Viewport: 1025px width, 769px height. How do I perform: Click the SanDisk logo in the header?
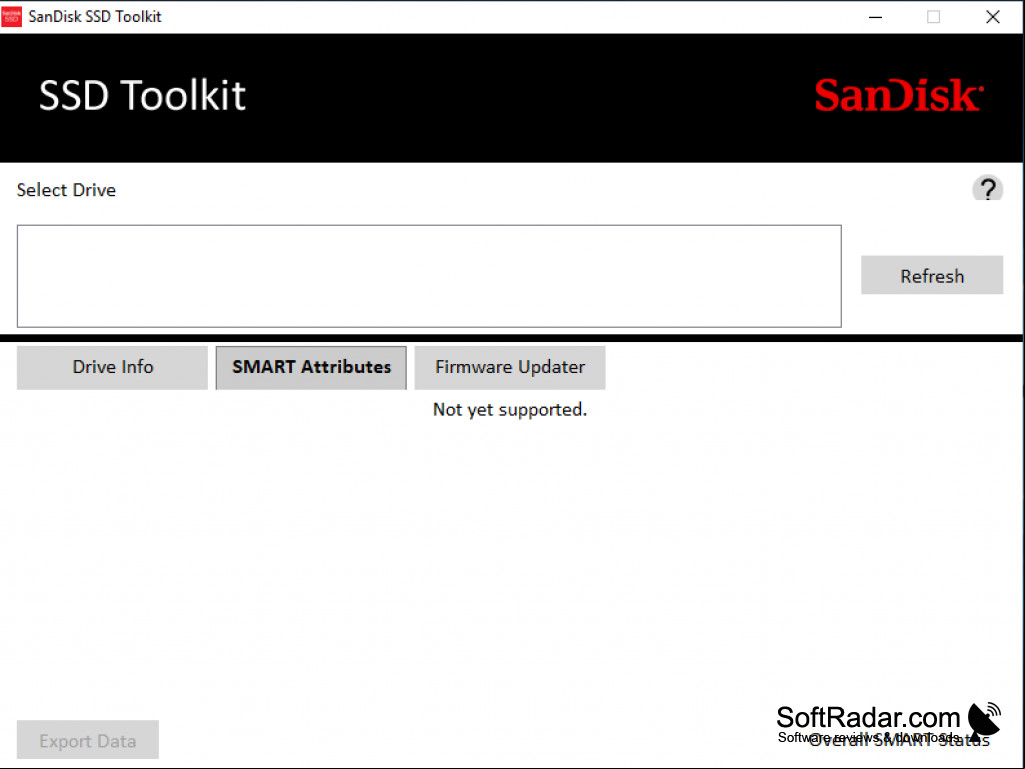[899, 95]
